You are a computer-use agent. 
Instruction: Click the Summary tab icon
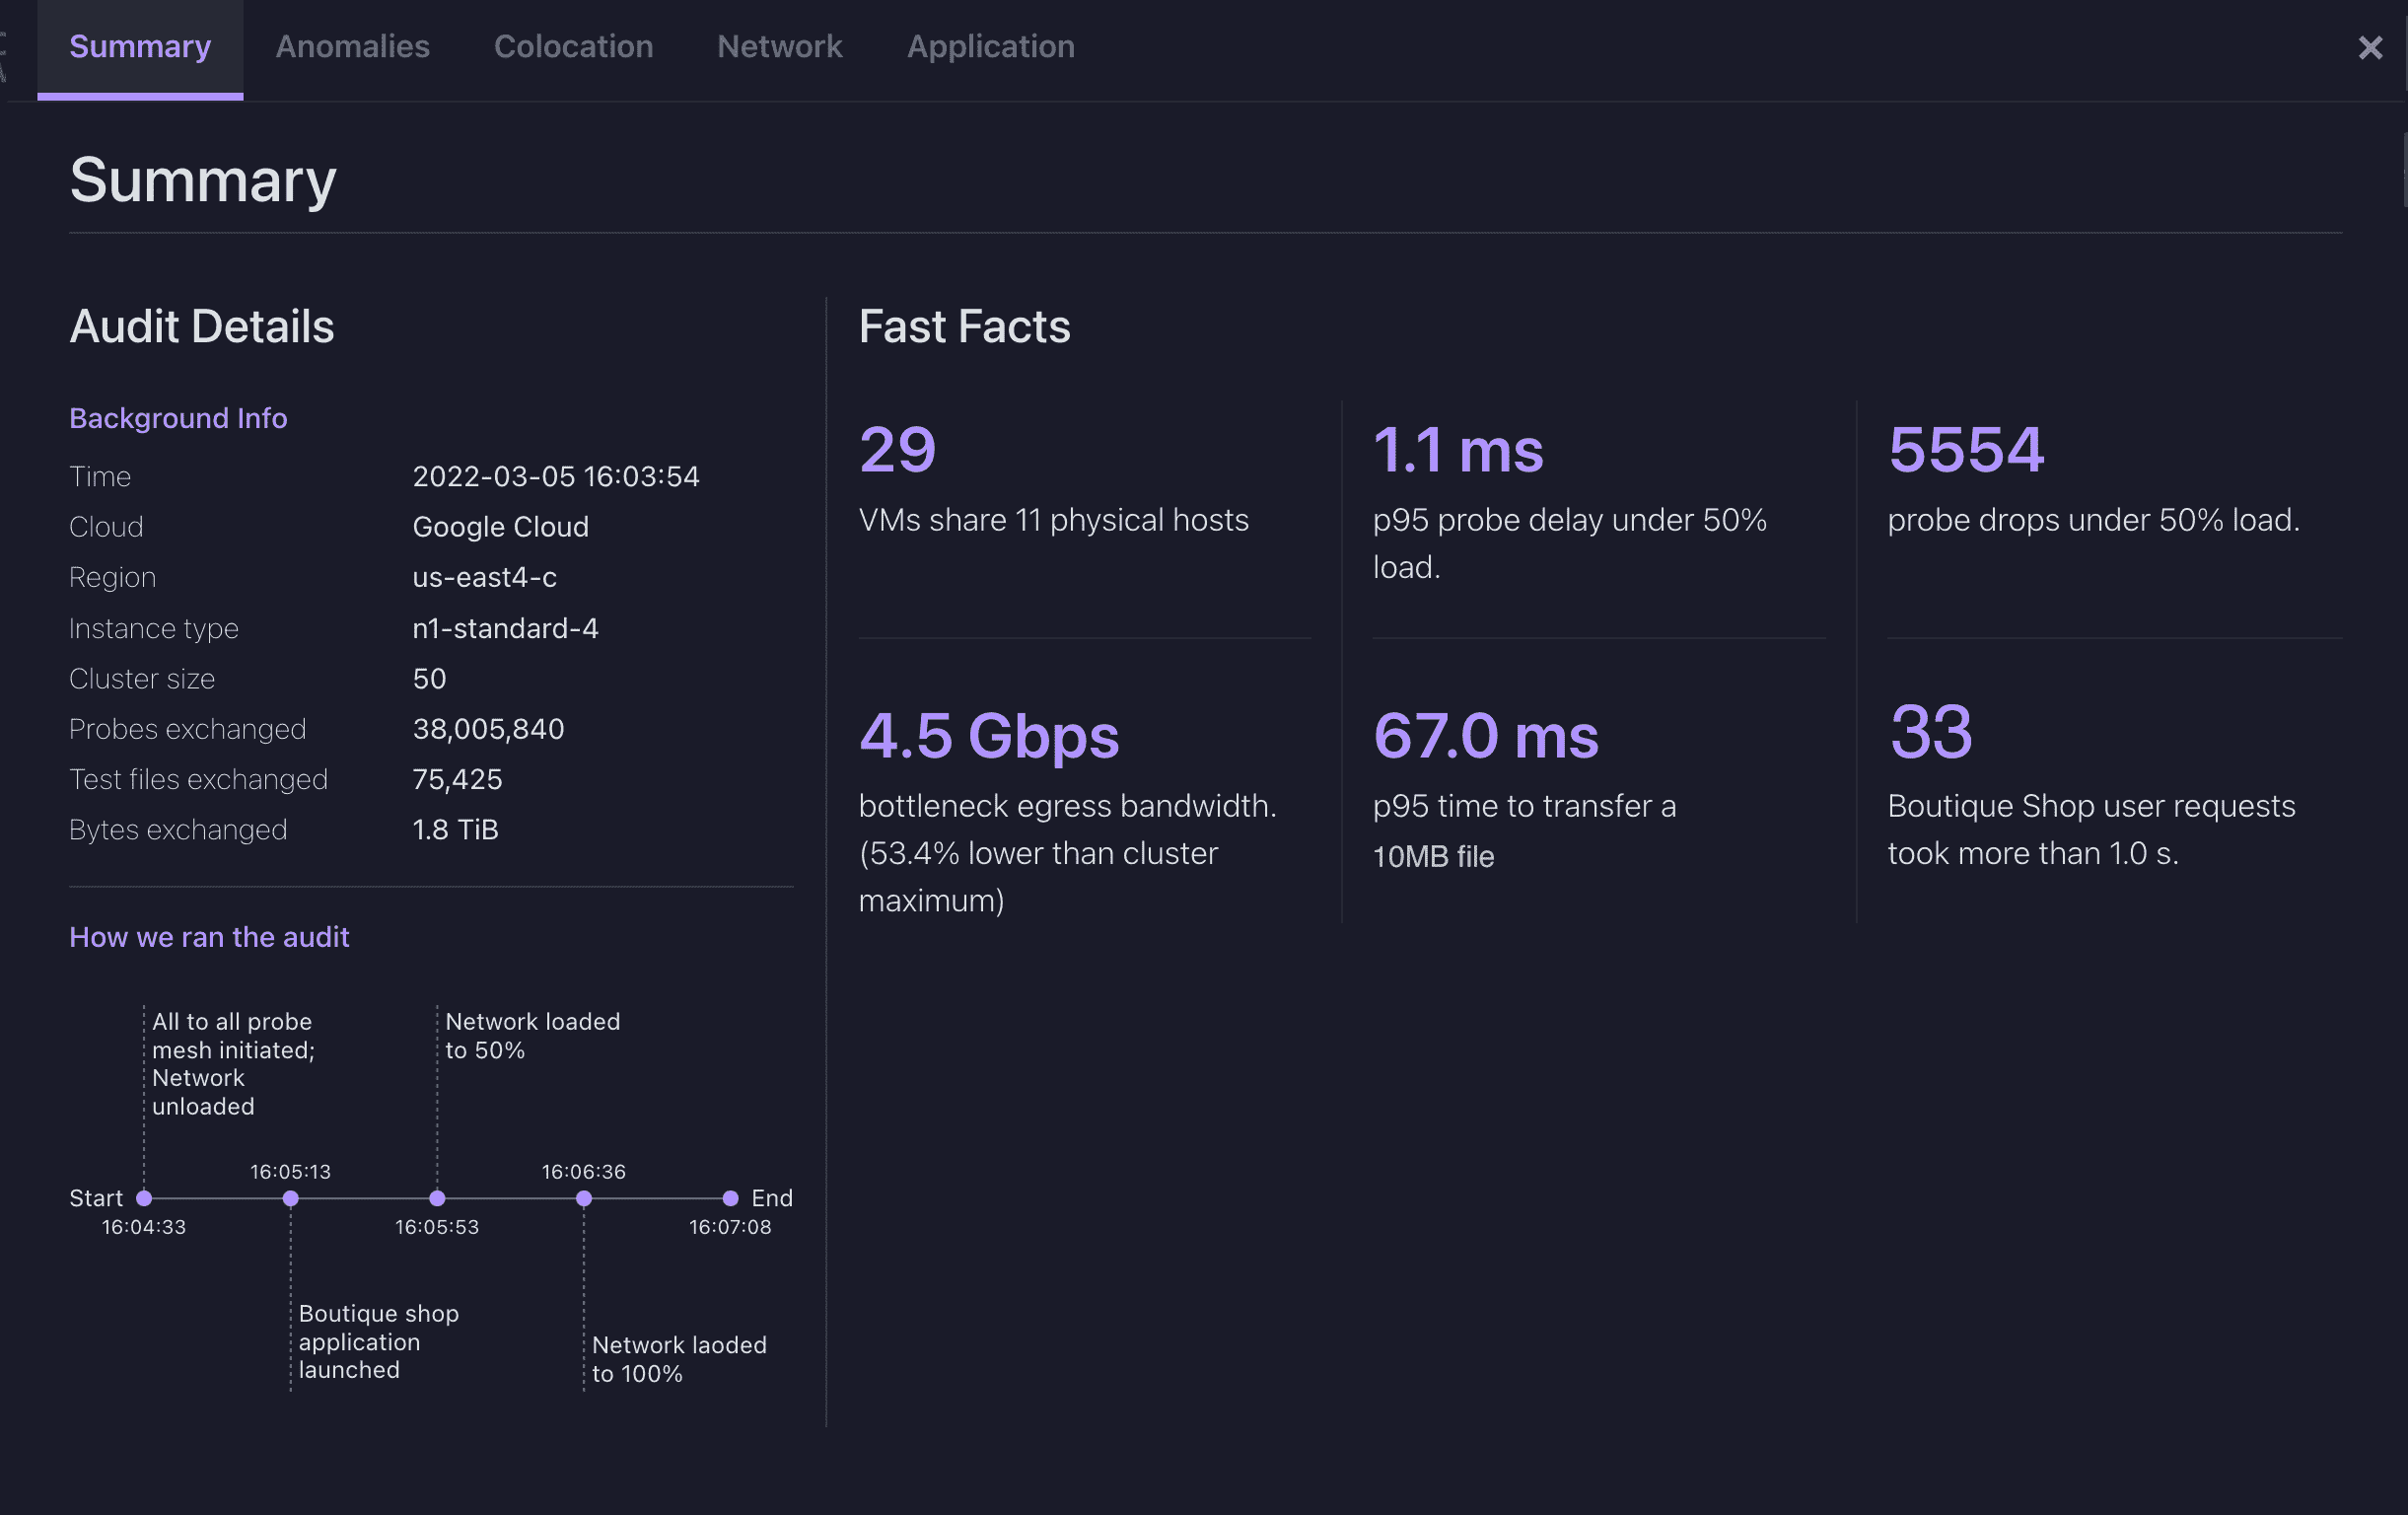pos(140,43)
